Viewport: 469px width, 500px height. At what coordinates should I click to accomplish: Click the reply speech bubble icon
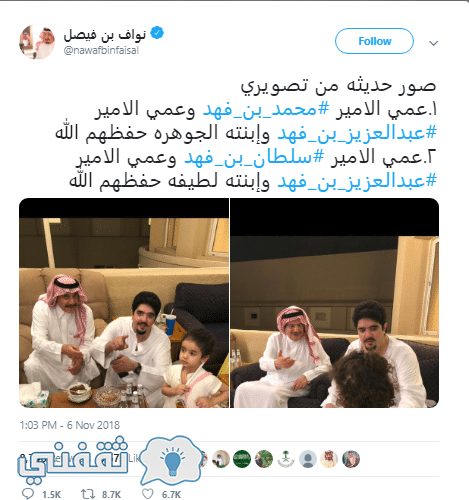tap(27, 494)
